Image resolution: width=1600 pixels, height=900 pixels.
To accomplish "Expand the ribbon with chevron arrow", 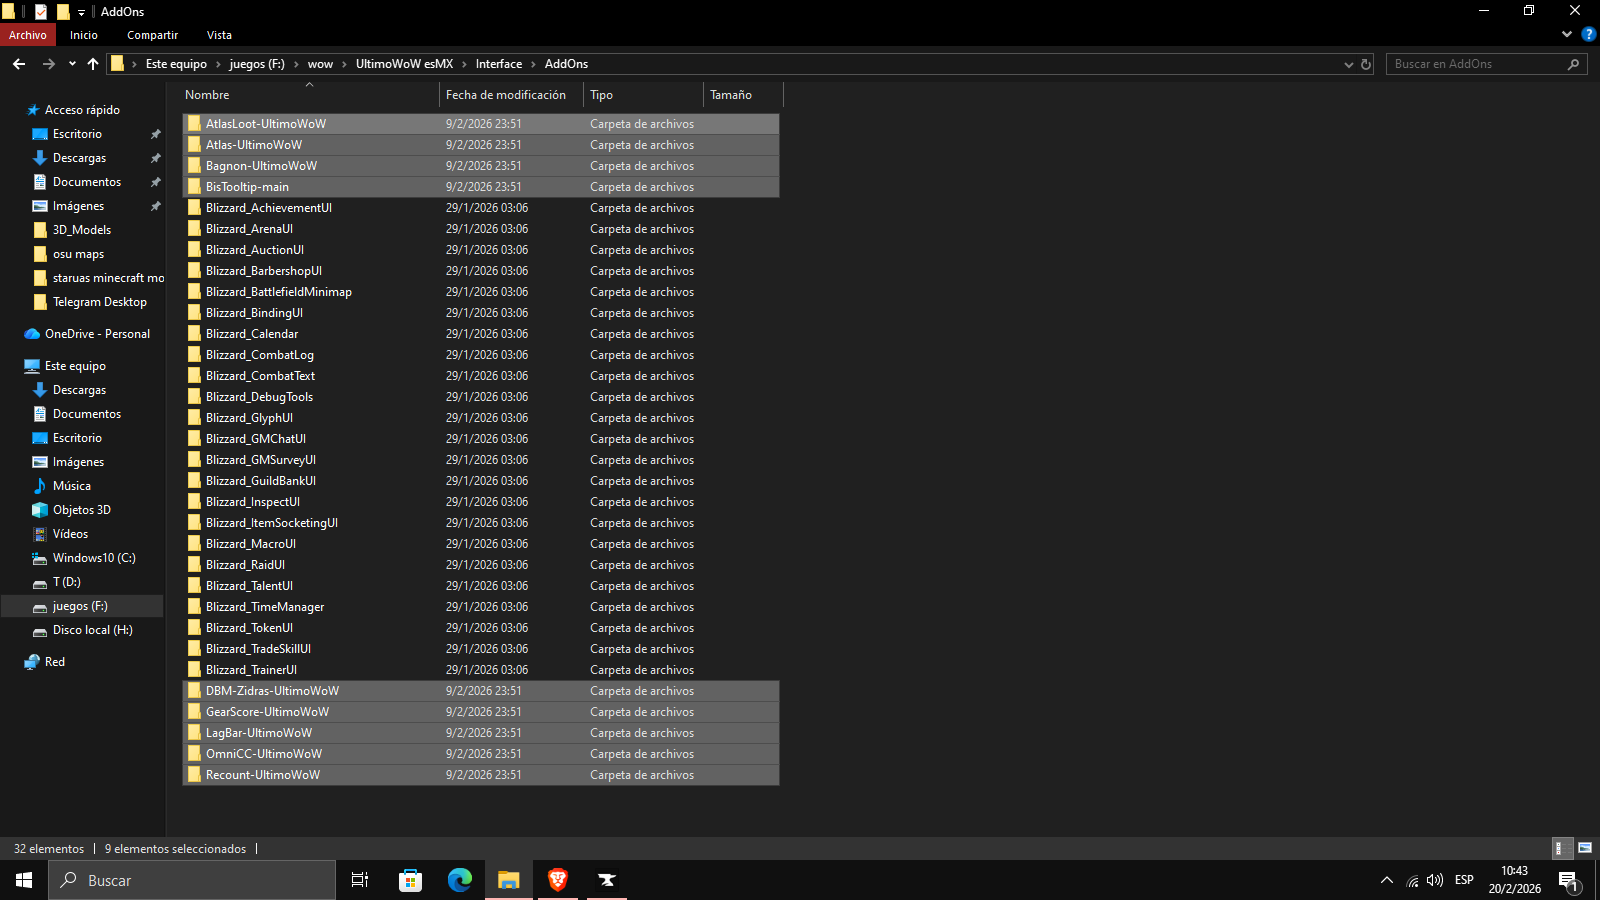I will [1566, 34].
